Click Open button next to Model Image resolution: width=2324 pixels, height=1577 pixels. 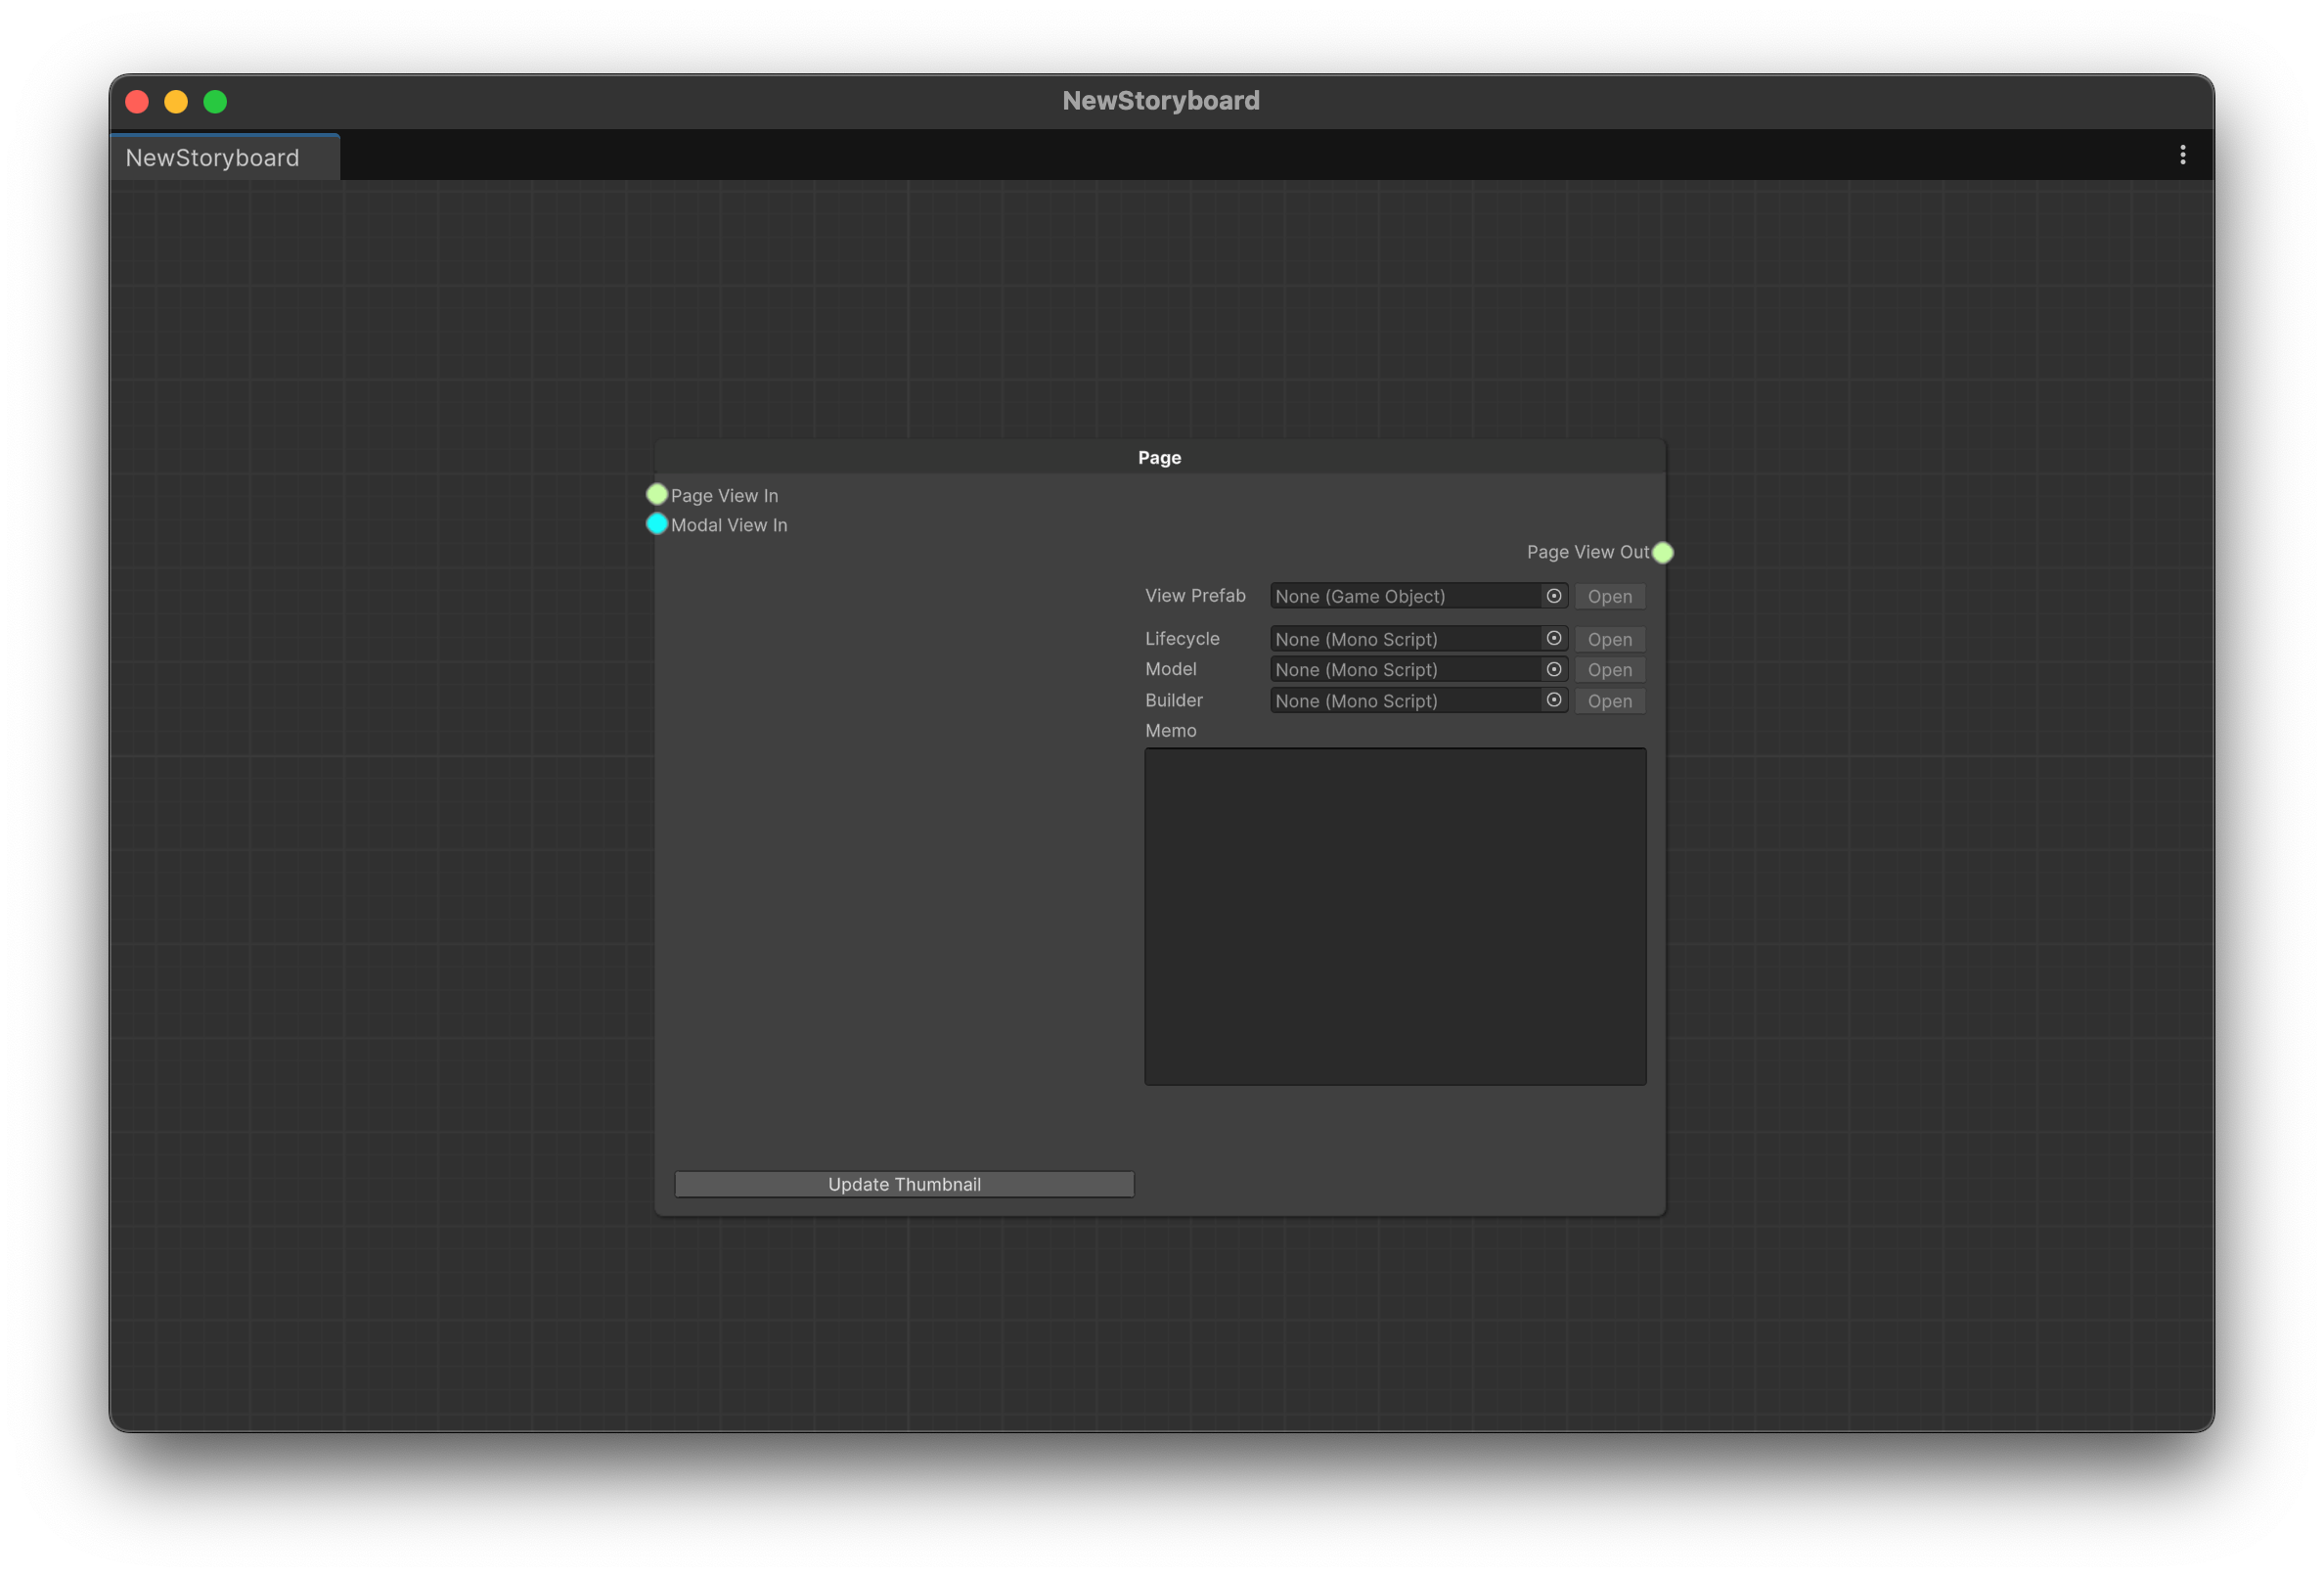1609,670
